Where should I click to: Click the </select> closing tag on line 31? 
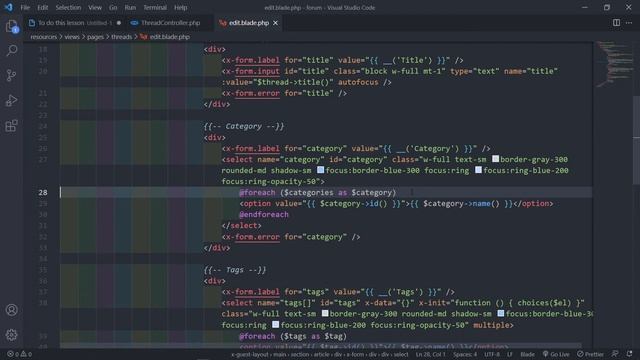pos(241,225)
